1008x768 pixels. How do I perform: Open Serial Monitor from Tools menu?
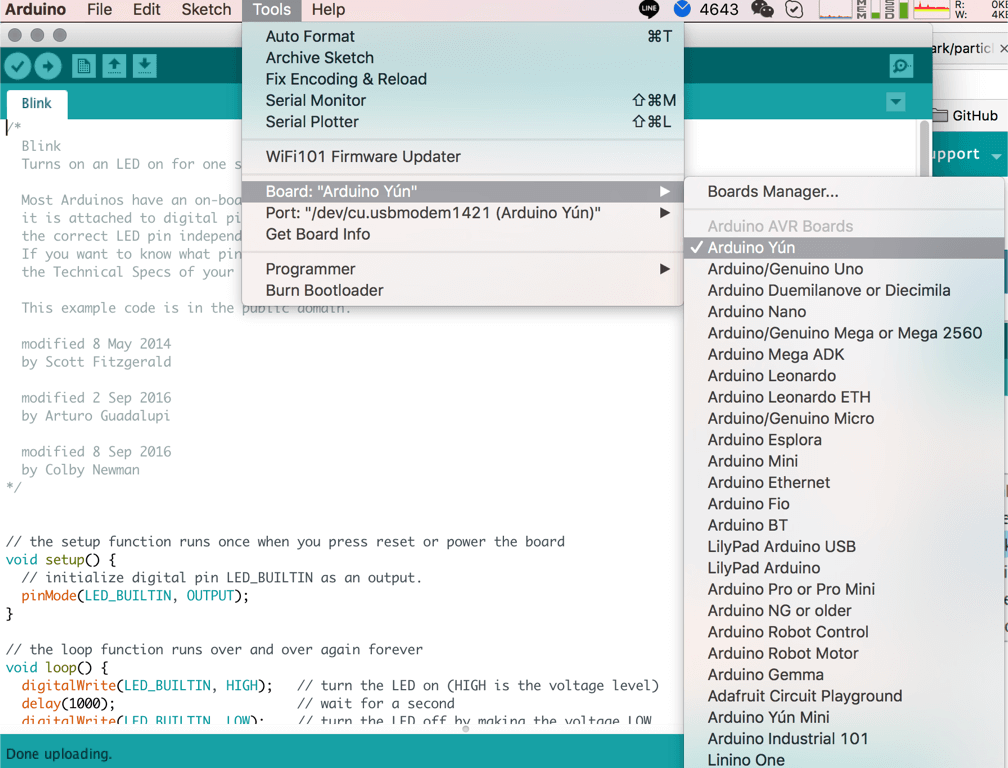click(x=463, y=100)
